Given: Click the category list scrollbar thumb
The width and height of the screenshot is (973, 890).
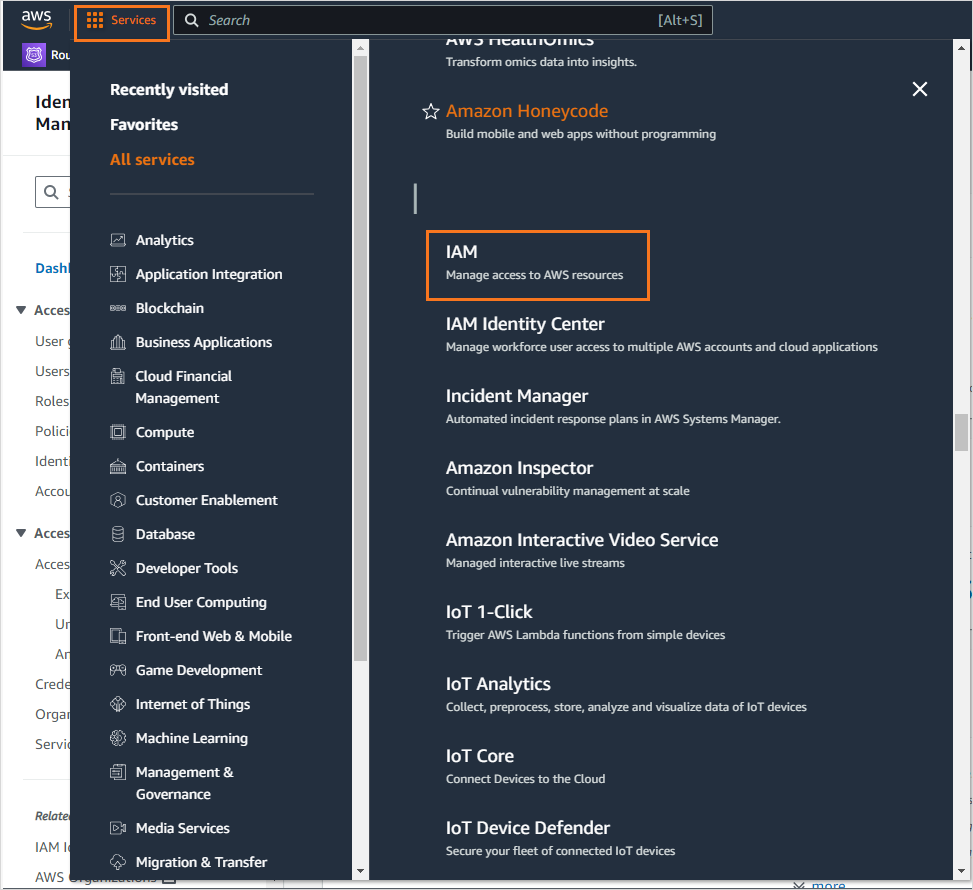Looking at the screenshot, I should click(361, 358).
